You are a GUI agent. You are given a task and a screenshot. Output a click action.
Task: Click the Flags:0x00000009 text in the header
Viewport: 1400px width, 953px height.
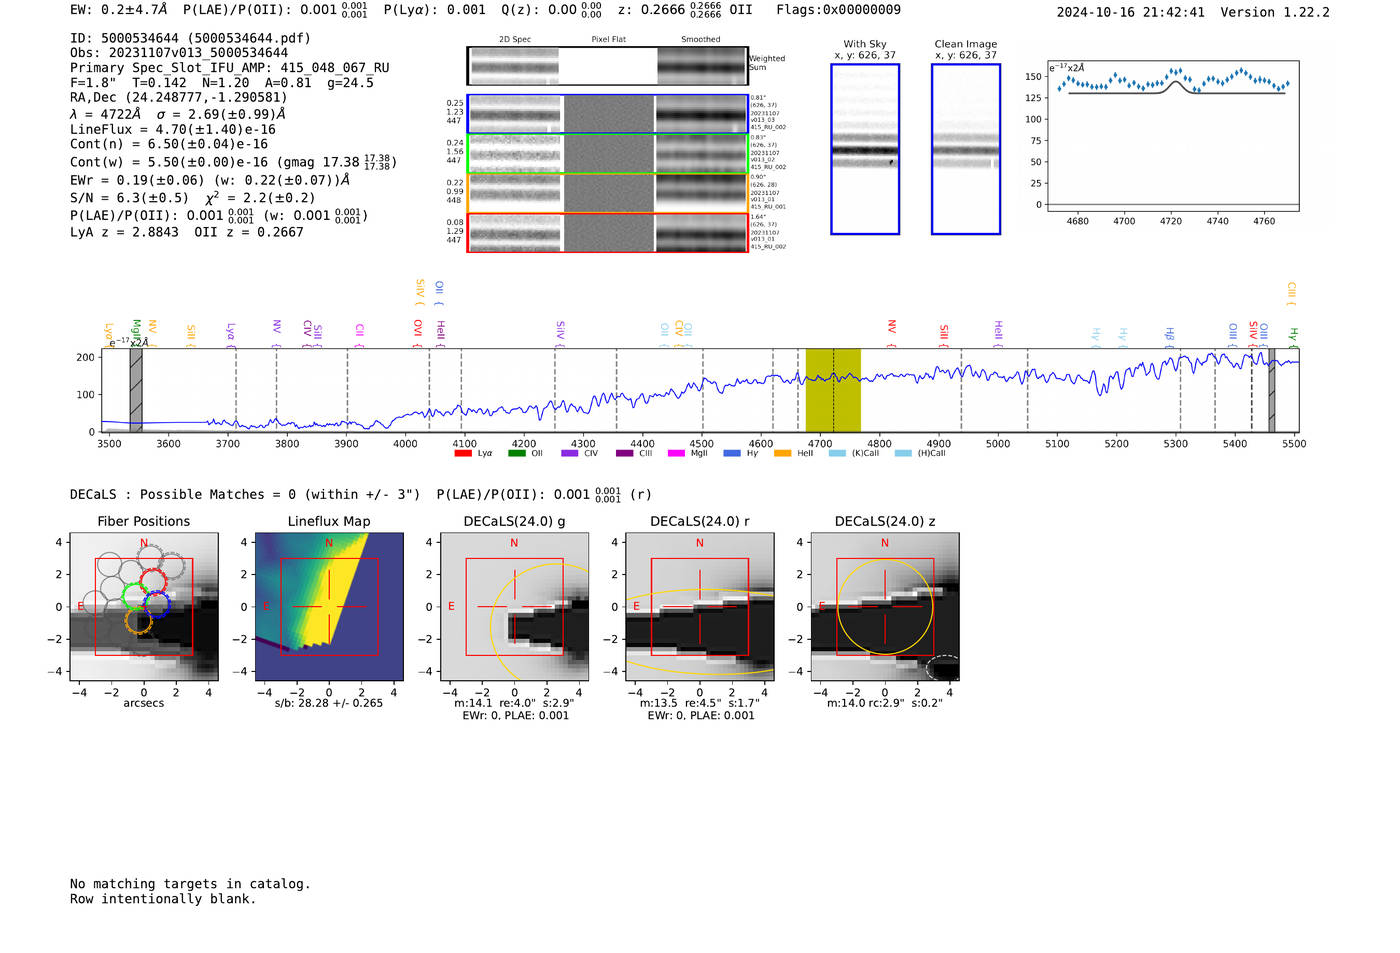[x=838, y=10]
